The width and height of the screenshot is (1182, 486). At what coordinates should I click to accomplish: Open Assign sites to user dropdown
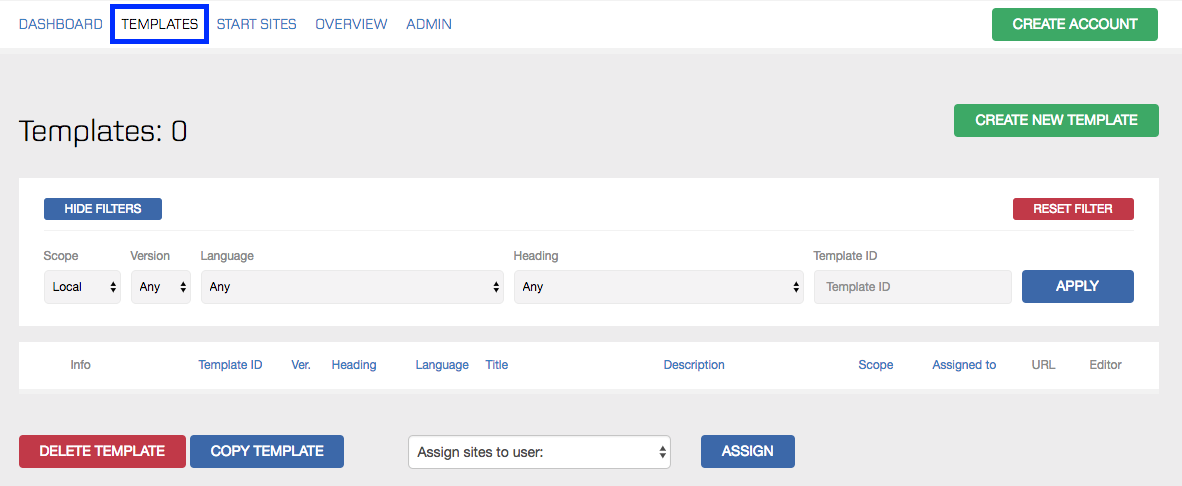pyautogui.click(x=540, y=452)
